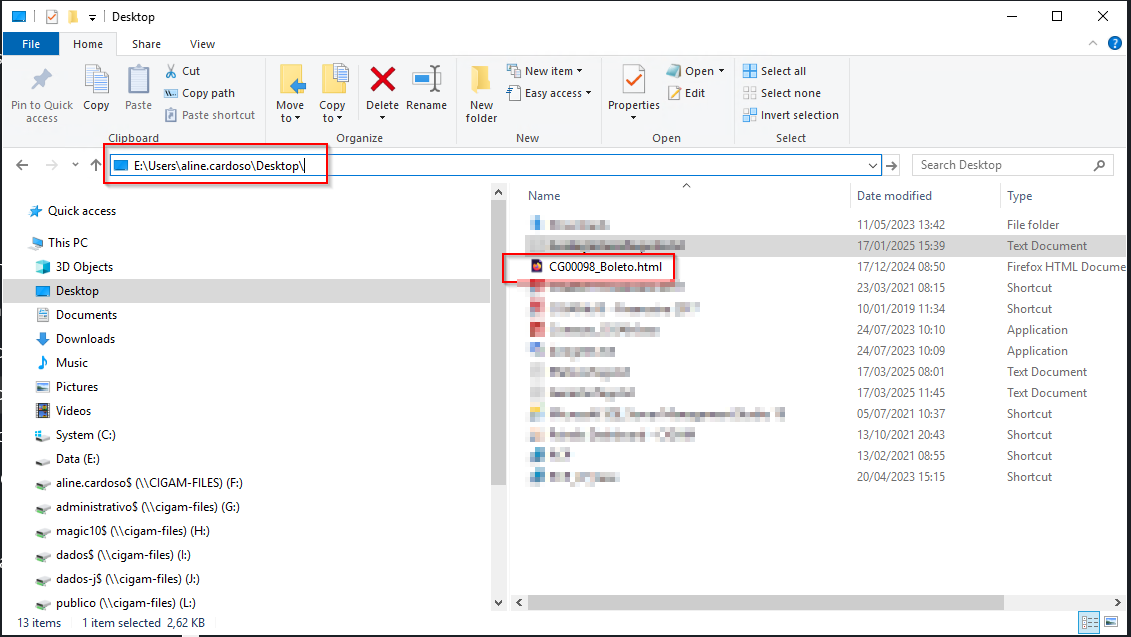Switch to Large icons view
Viewport: 1131px width, 637px height.
click(1111, 622)
